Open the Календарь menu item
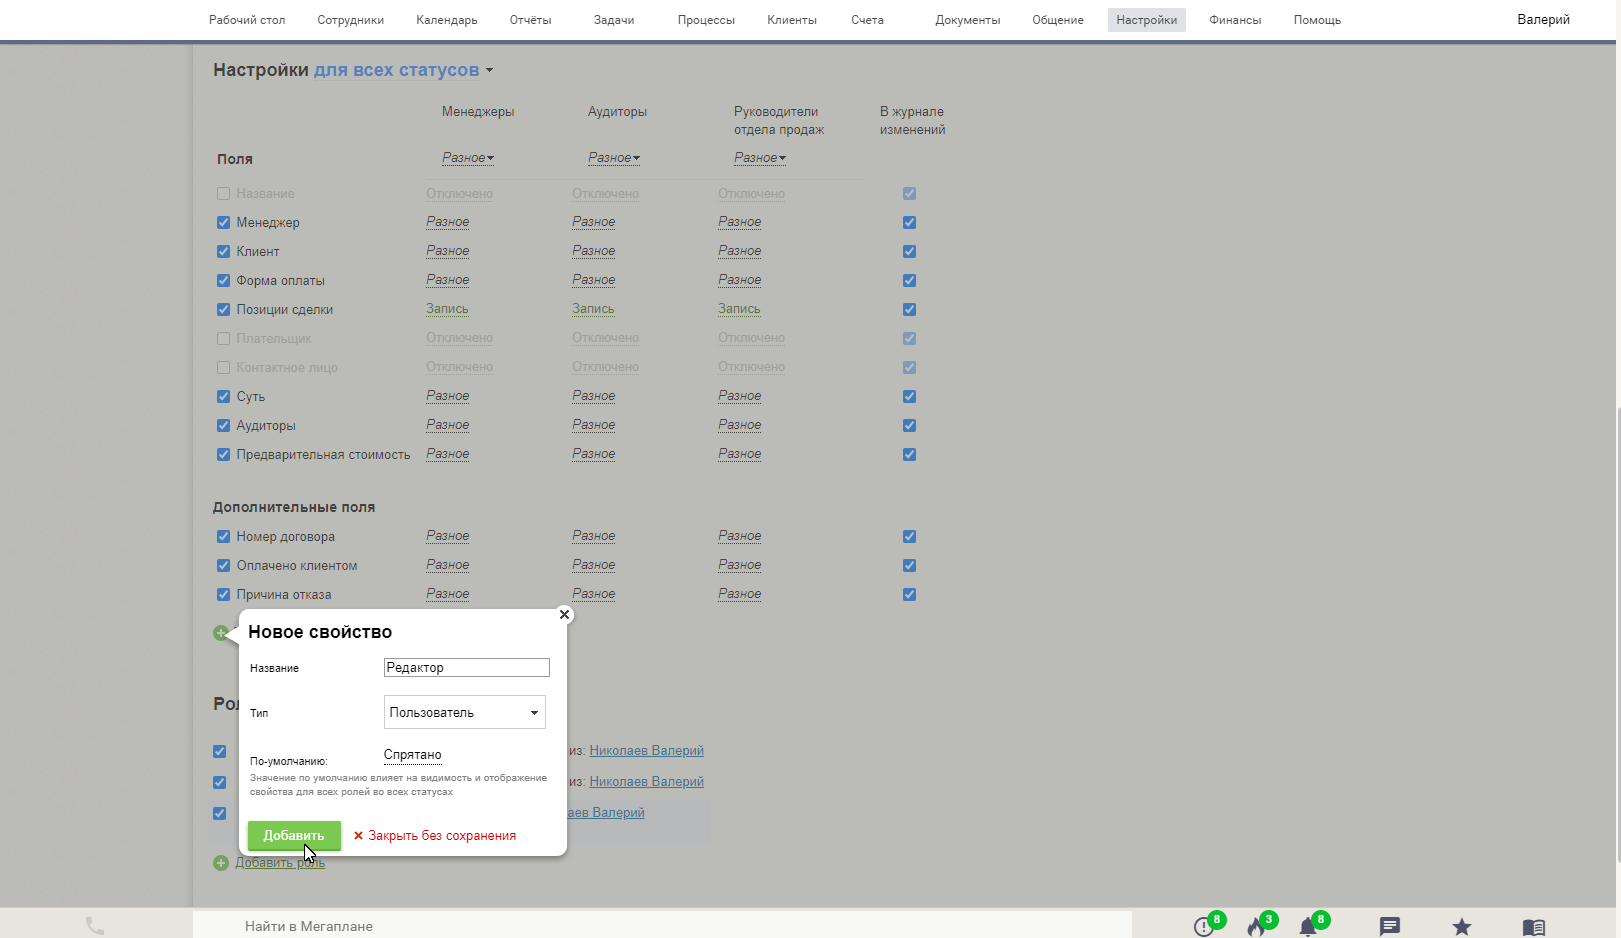1621x938 pixels. click(x=447, y=20)
